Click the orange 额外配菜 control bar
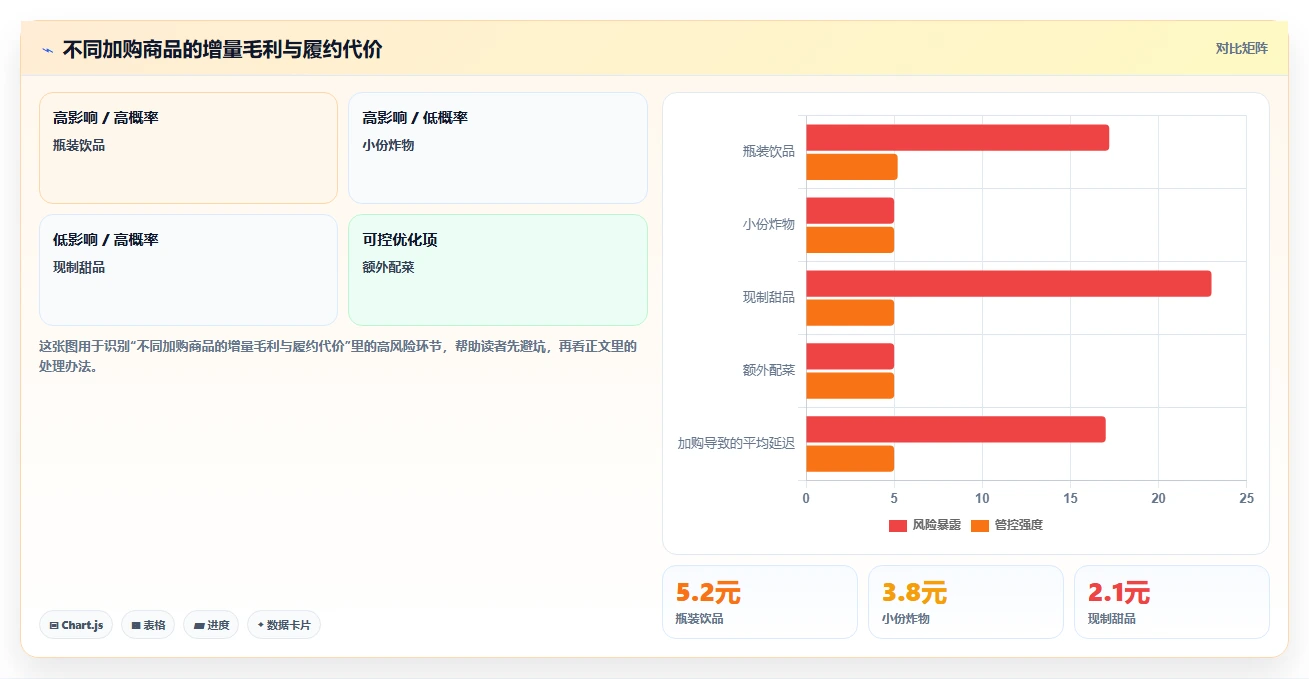 (850, 386)
